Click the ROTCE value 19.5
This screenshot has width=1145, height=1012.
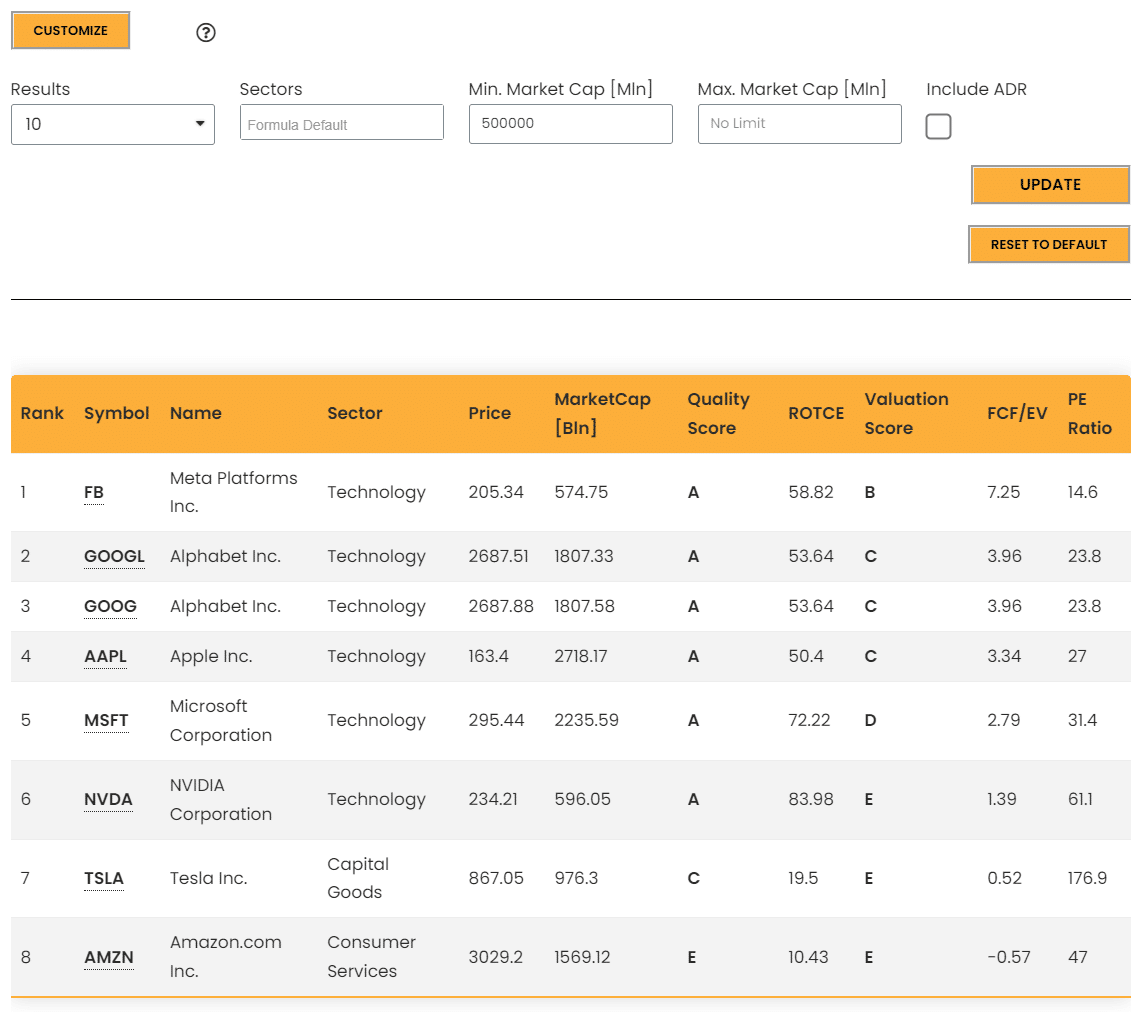point(803,878)
